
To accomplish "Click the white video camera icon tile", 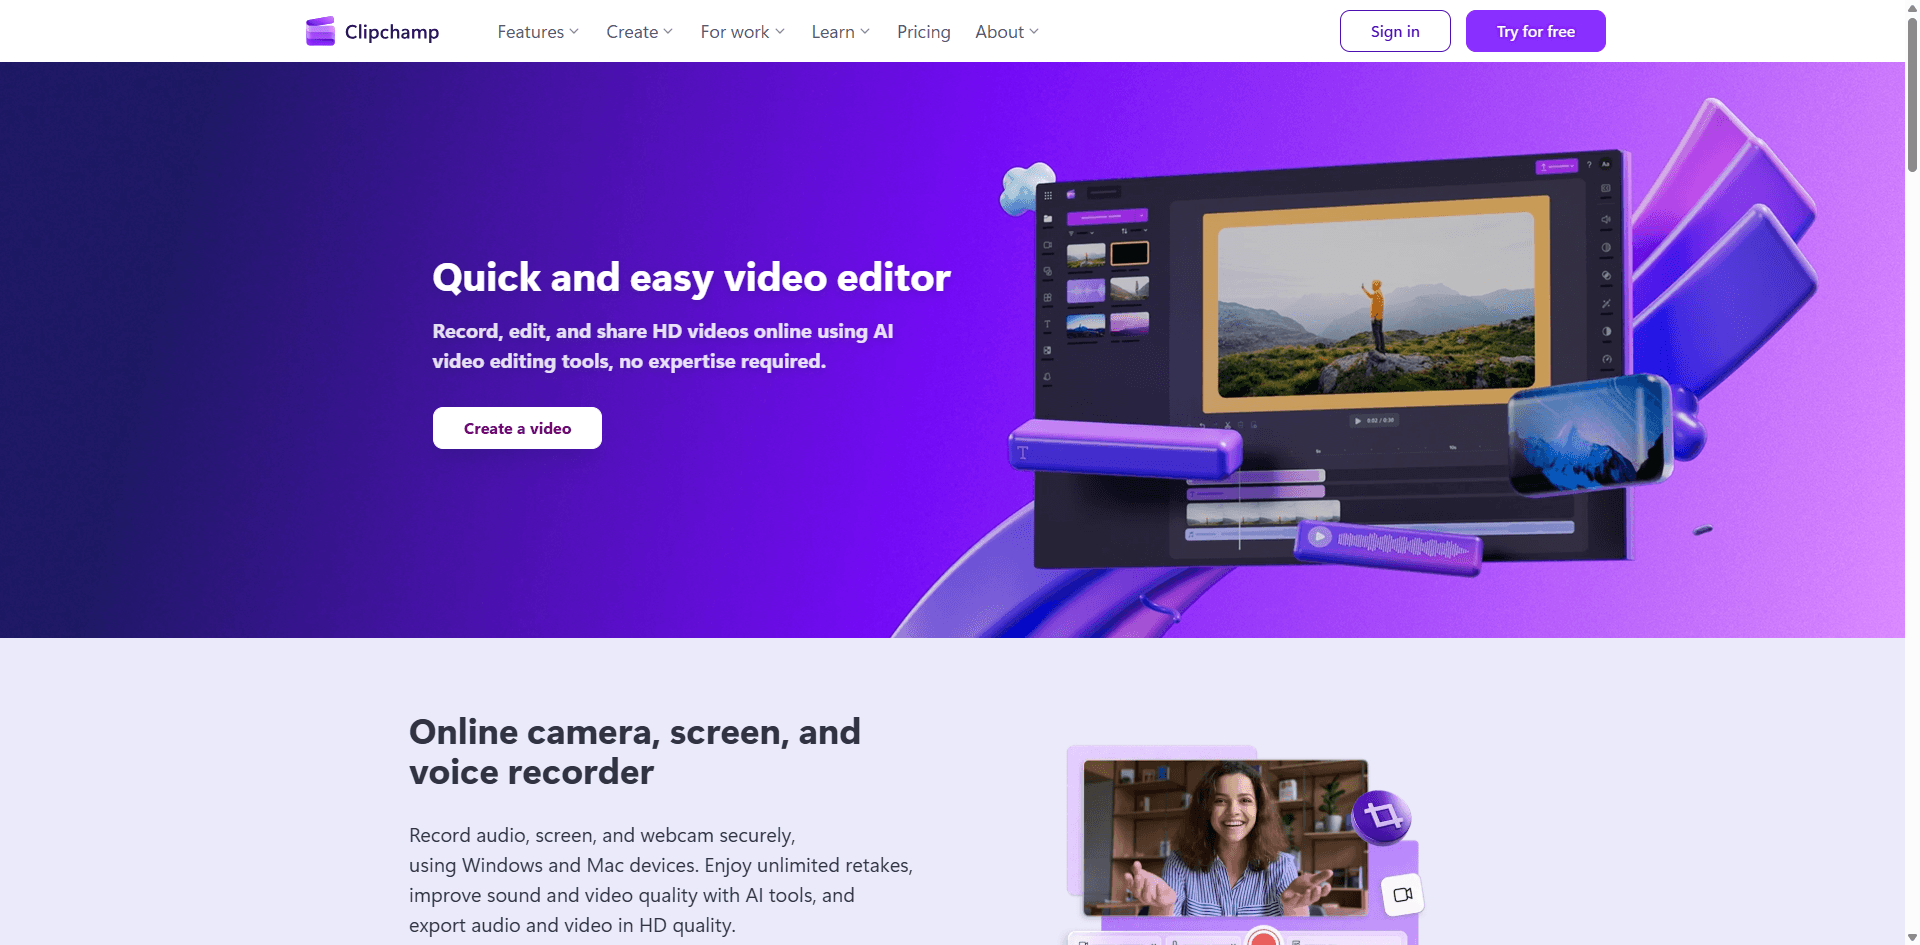I will (1402, 894).
